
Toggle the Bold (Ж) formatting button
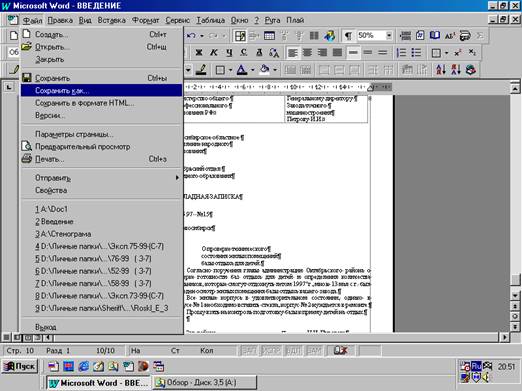(199, 53)
